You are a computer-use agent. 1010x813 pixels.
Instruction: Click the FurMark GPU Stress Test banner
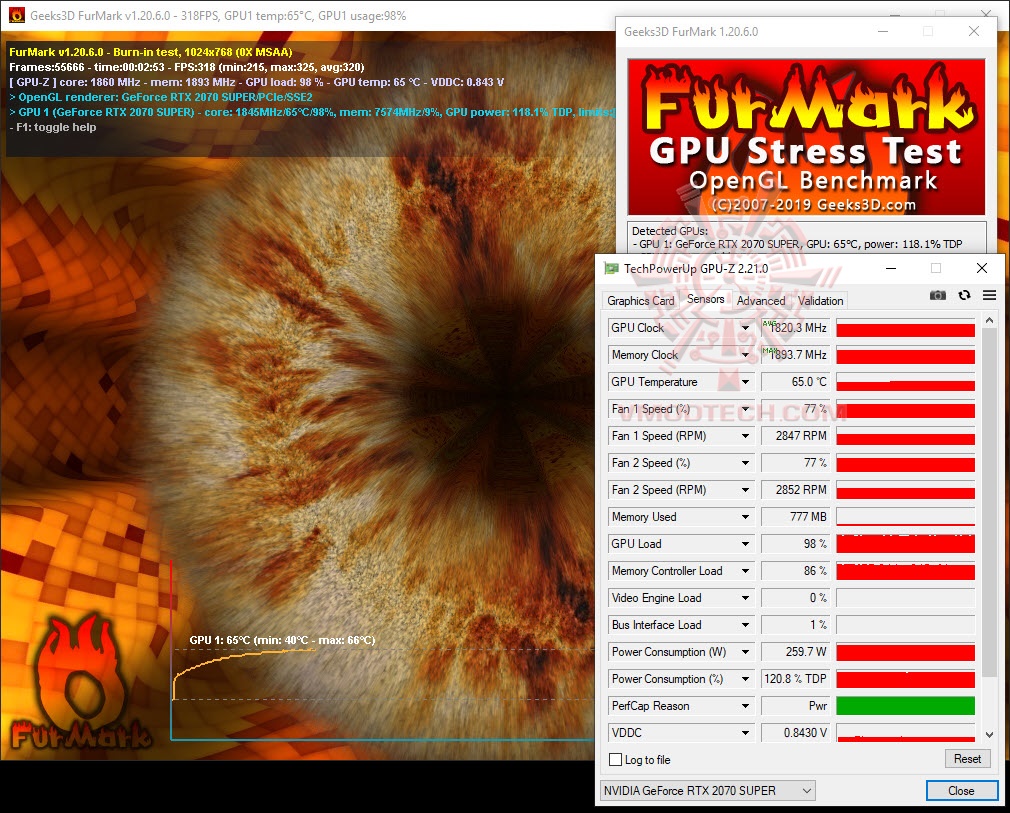[x=806, y=137]
